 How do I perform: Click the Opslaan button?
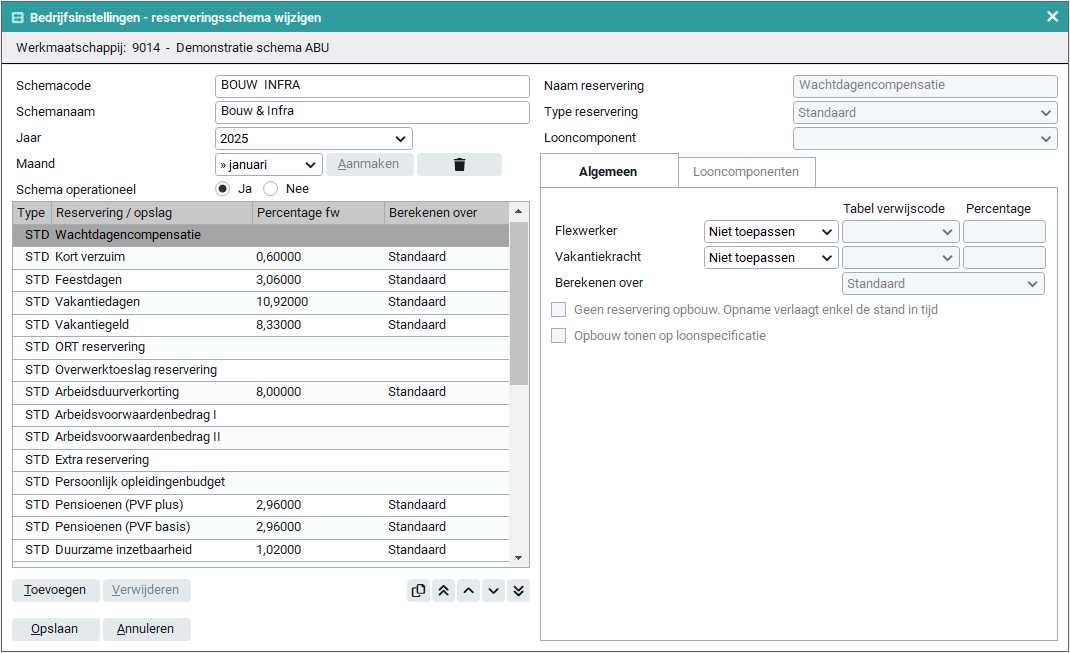tap(56, 629)
